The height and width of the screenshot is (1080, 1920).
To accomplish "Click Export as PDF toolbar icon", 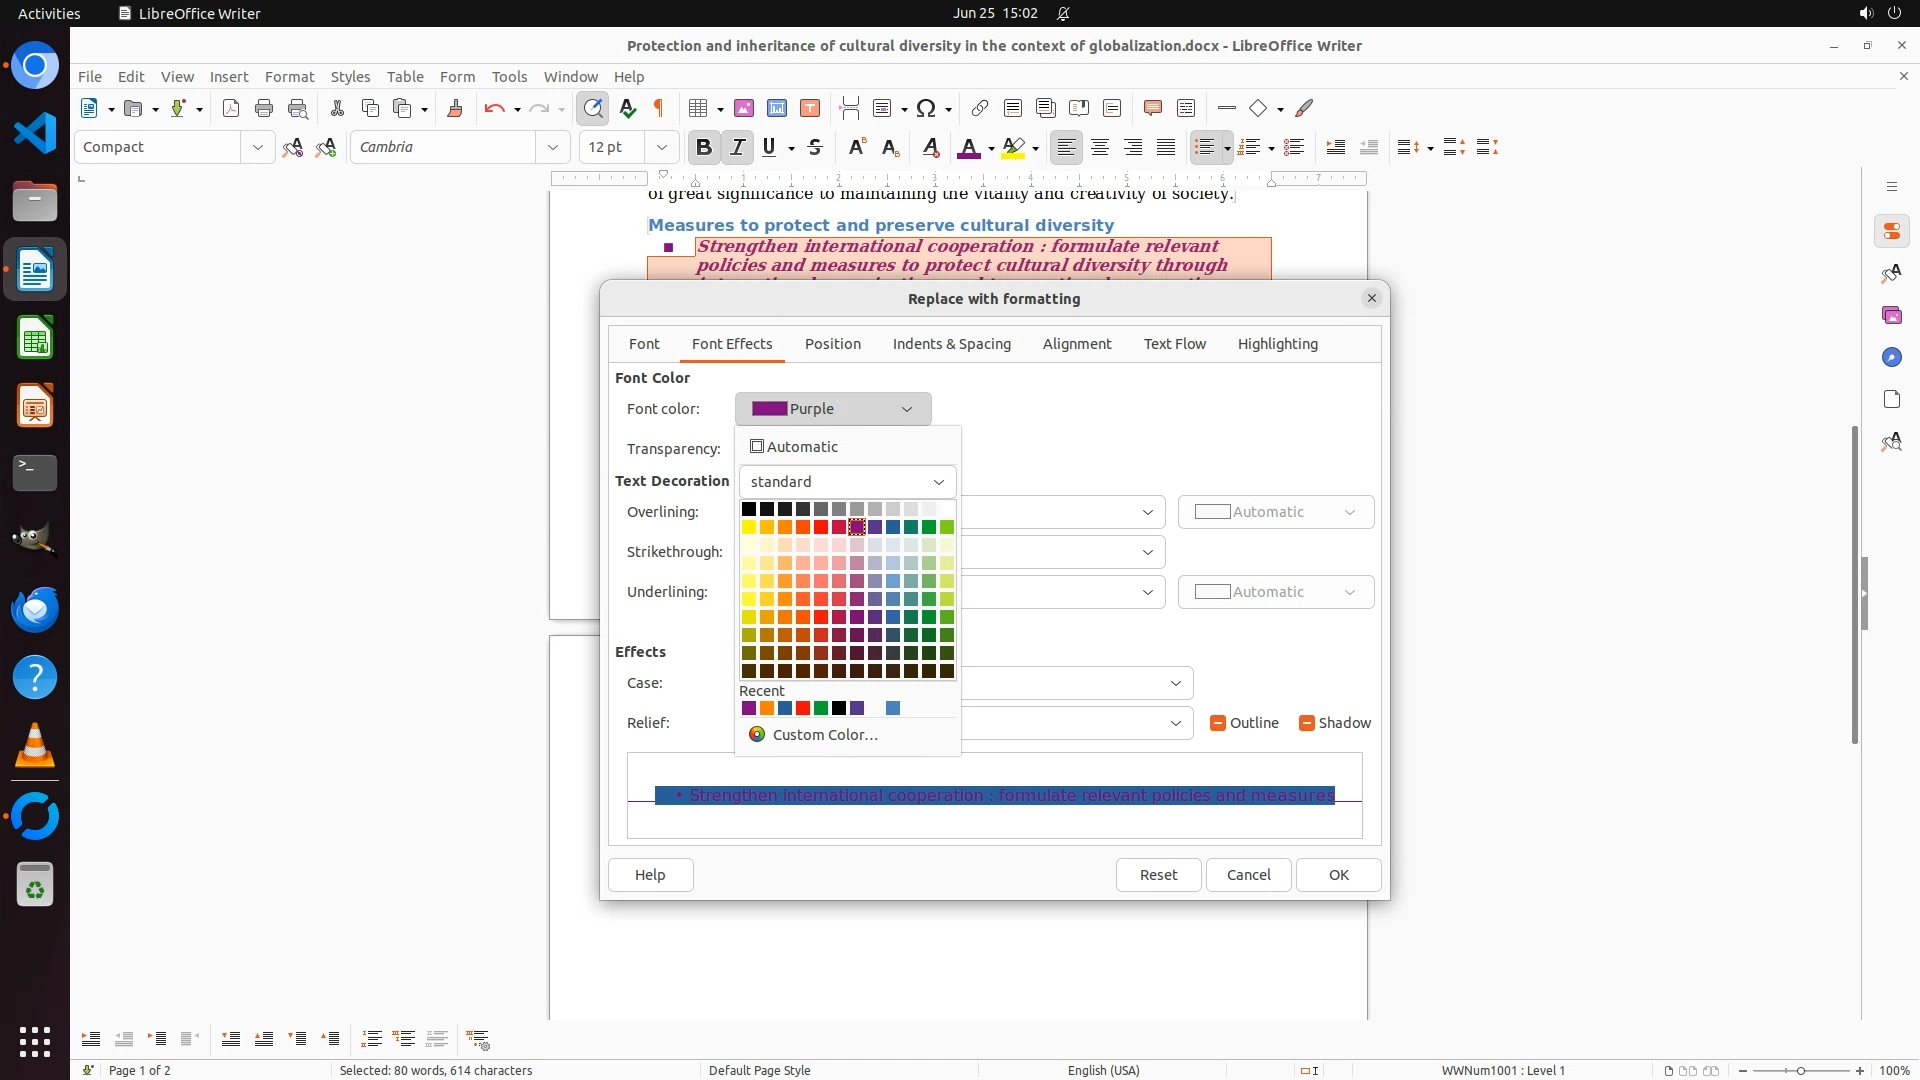I will [x=231, y=108].
